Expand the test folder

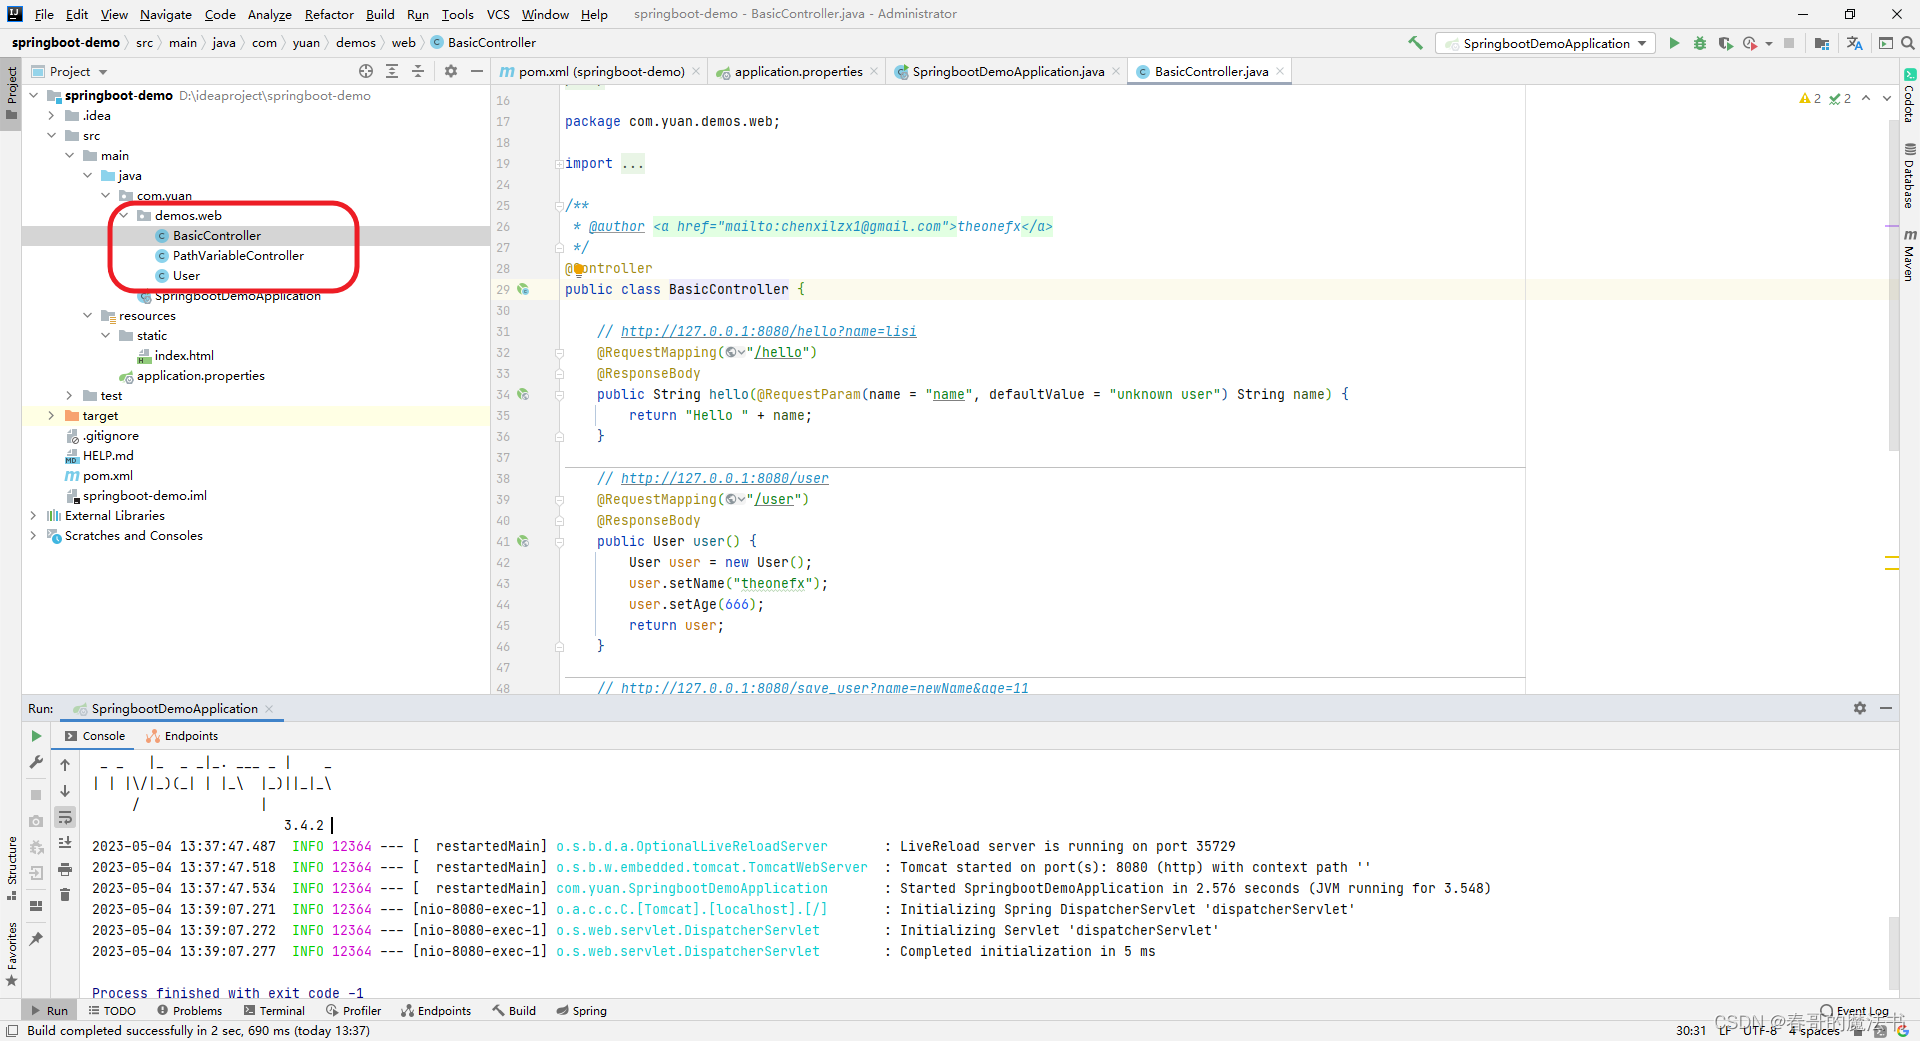tap(69, 395)
